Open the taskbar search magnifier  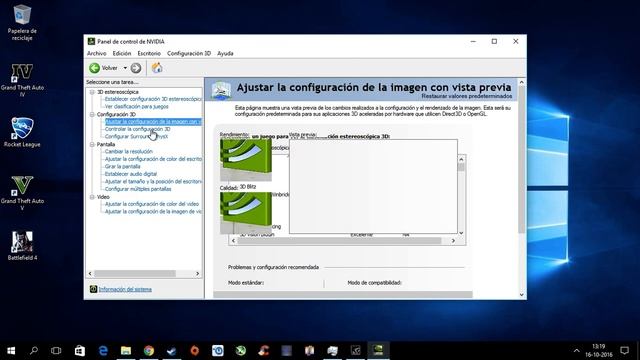pos(34,350)
